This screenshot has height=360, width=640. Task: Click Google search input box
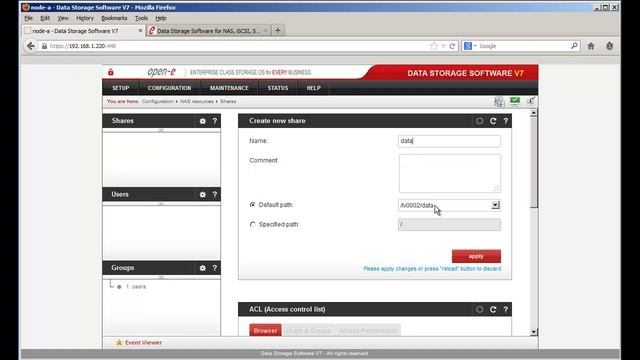point(524,46)
